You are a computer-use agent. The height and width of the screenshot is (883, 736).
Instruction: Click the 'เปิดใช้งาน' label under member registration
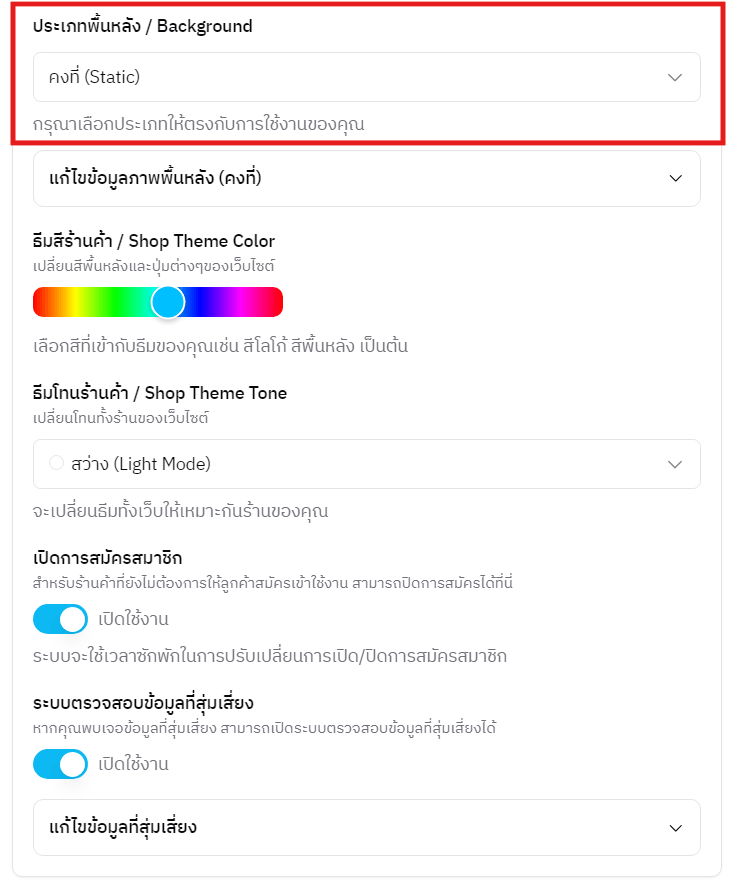coord(133,620)
